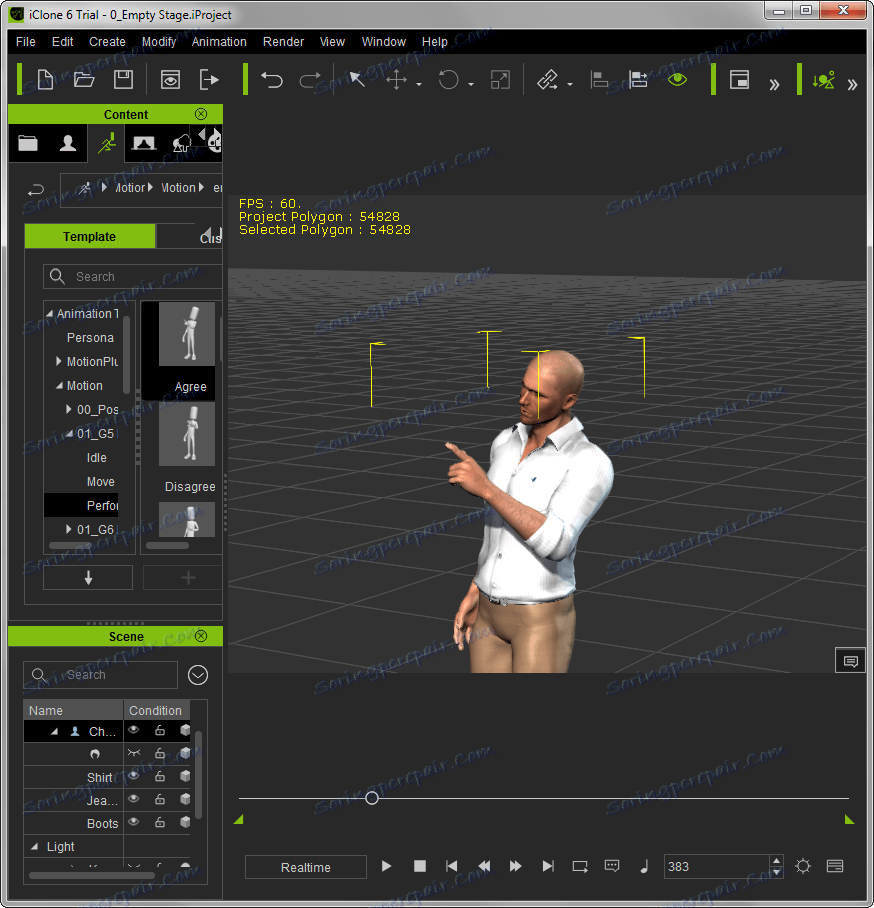Click the Export icon in toolbar
Image resolution: width=874 pixels, height=908 pixels.
[209, 80]
